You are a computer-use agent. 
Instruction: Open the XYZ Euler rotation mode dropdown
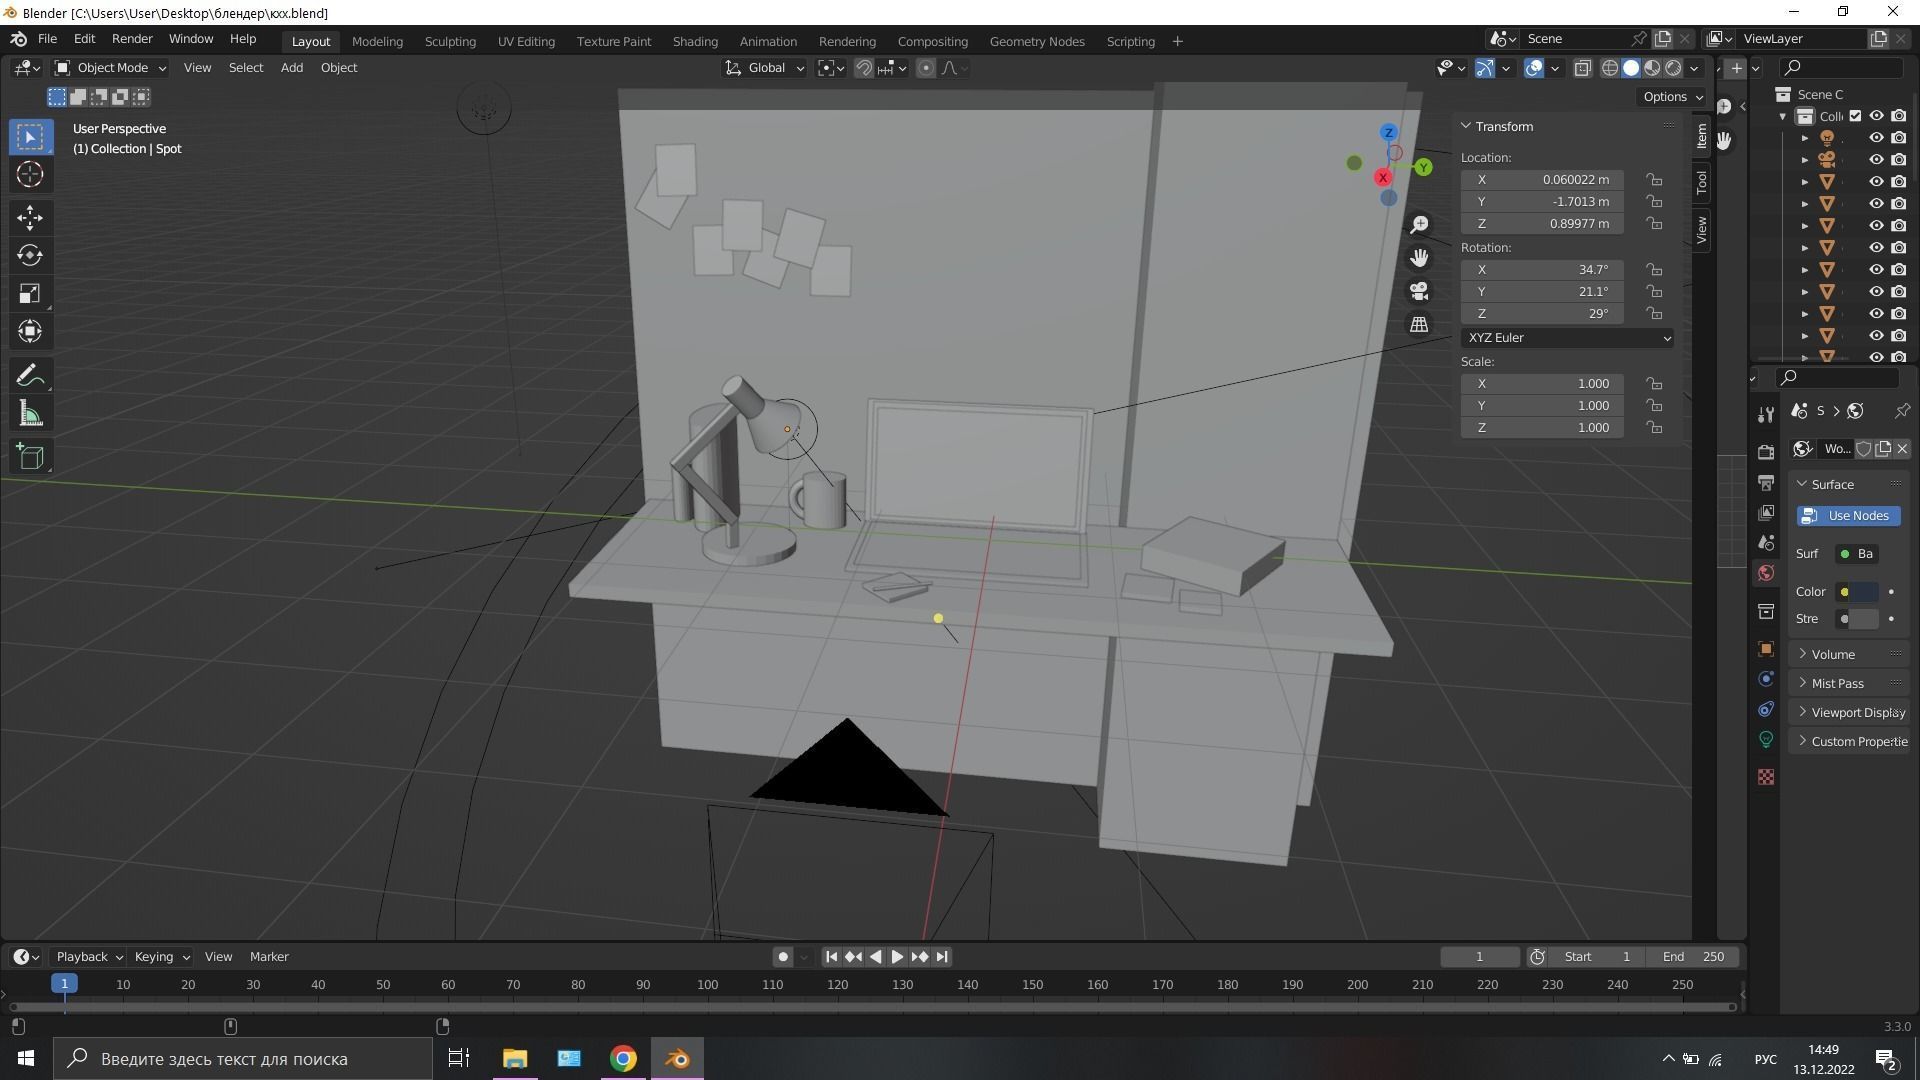coord(1566,338)
